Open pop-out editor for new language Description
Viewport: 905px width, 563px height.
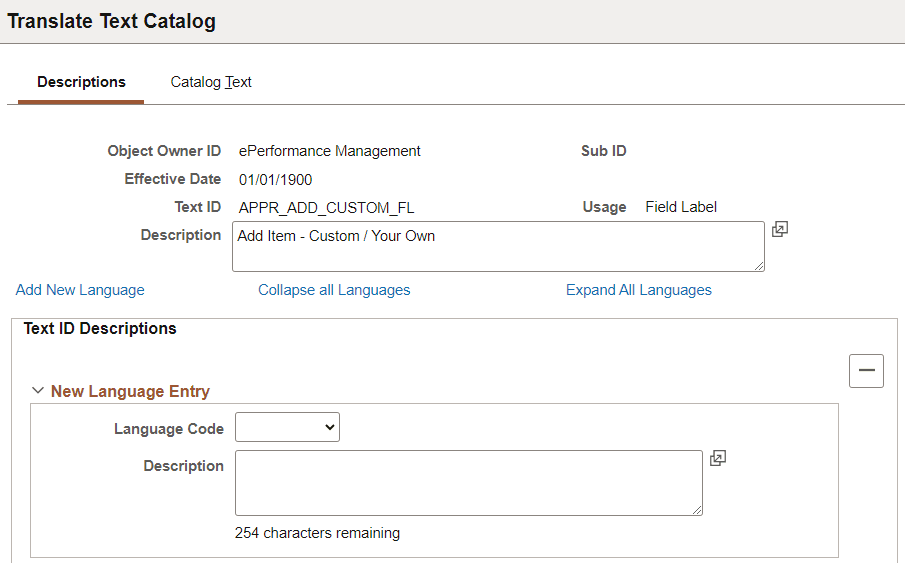717,458
